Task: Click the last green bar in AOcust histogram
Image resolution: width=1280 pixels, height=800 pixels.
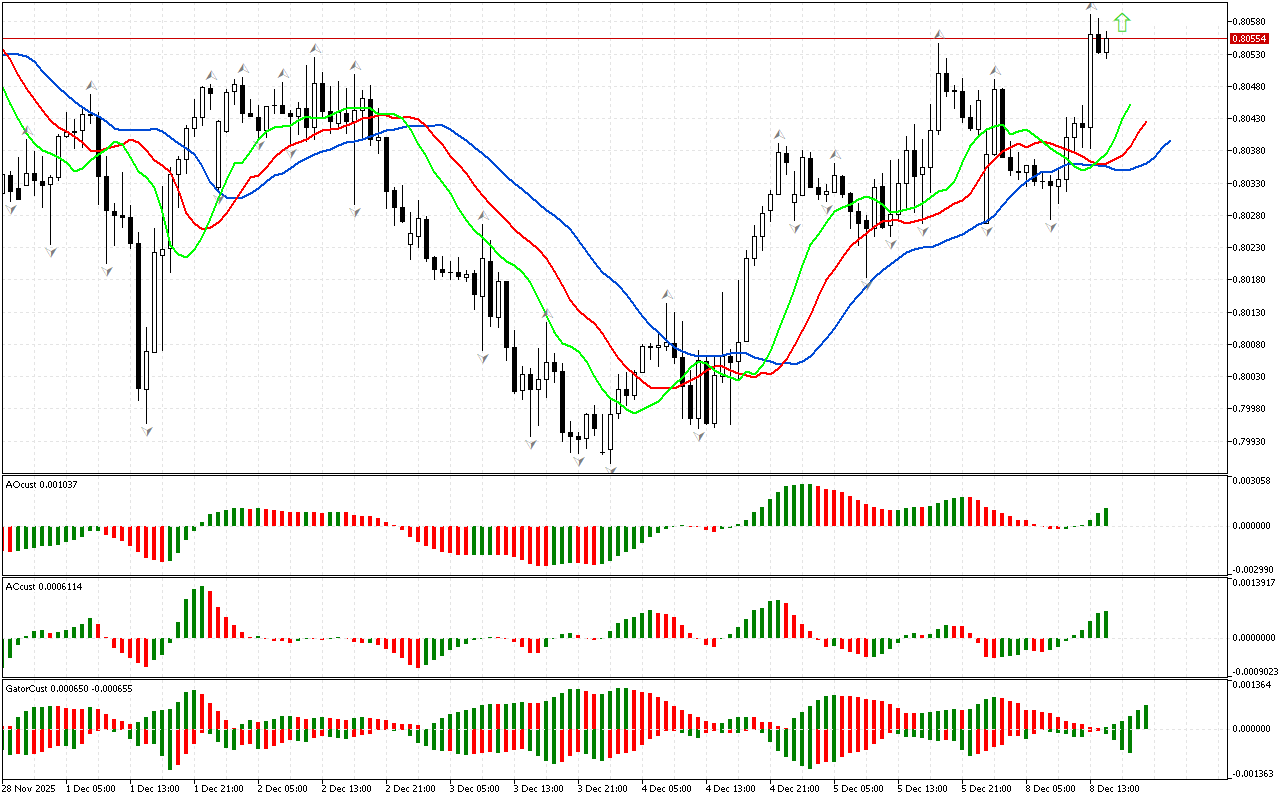Action: coord(1105,517)
